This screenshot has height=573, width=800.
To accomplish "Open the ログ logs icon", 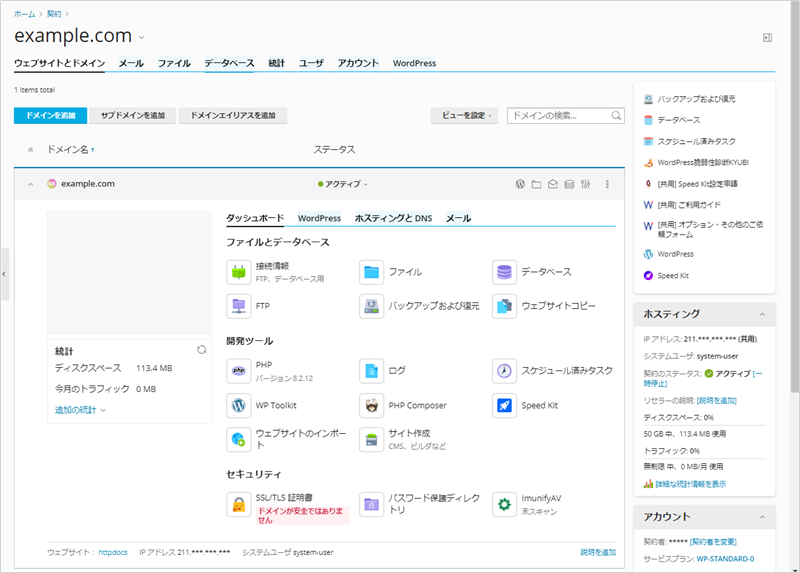I will tap(371, 371).
